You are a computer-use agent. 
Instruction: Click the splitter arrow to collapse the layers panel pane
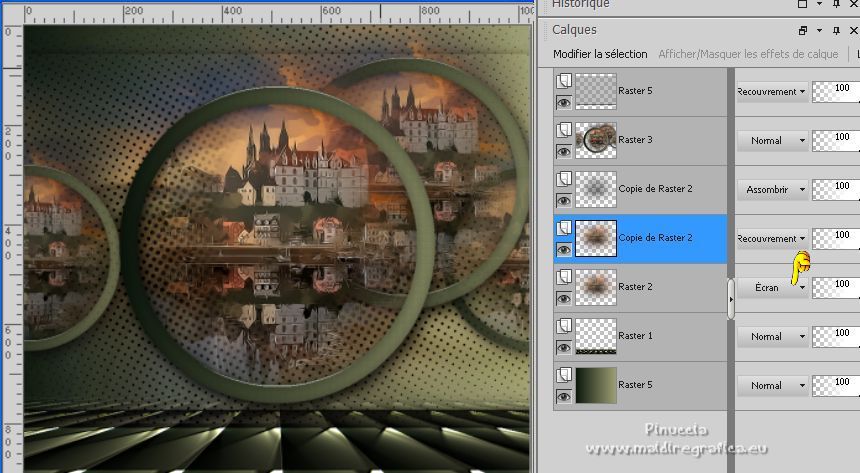(731, 300)
